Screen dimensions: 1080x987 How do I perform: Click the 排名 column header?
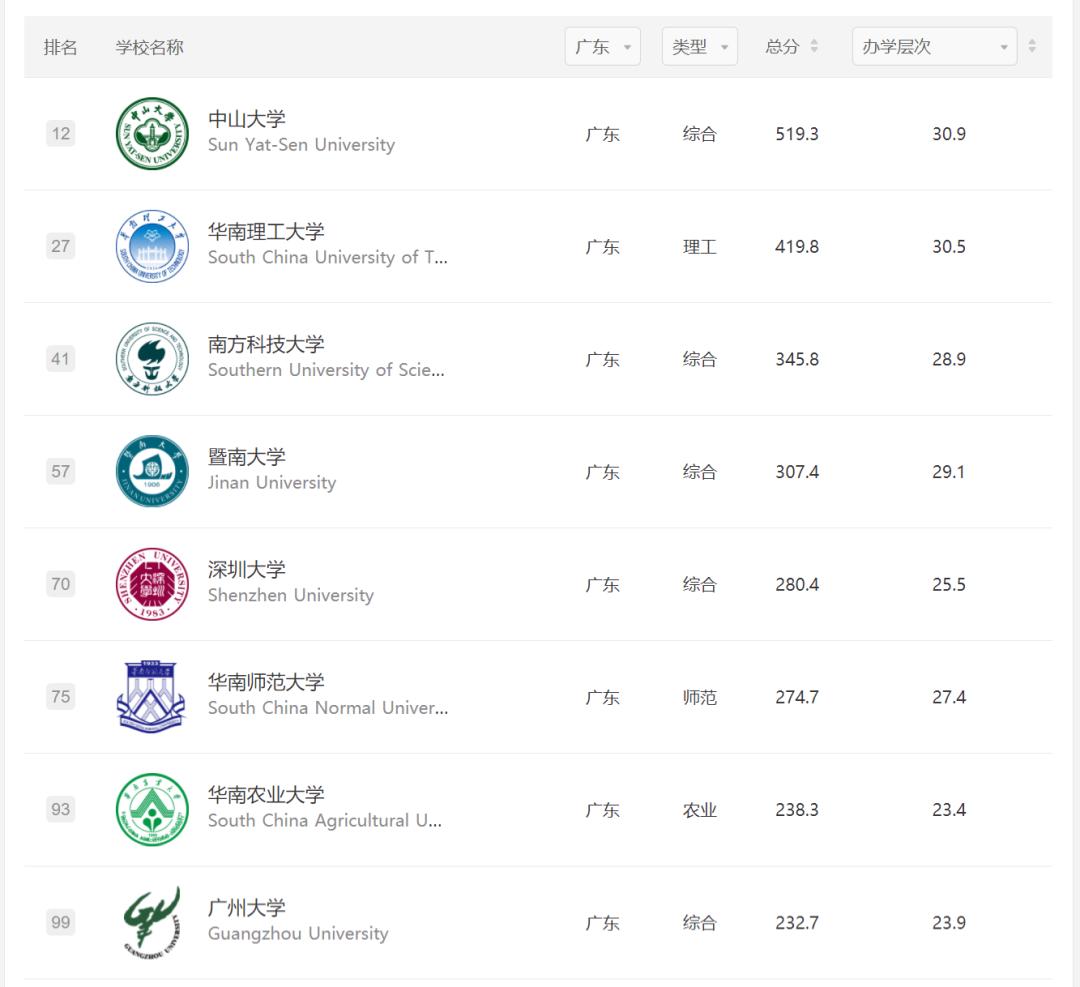pyautogui.click(x=61, y=46)
